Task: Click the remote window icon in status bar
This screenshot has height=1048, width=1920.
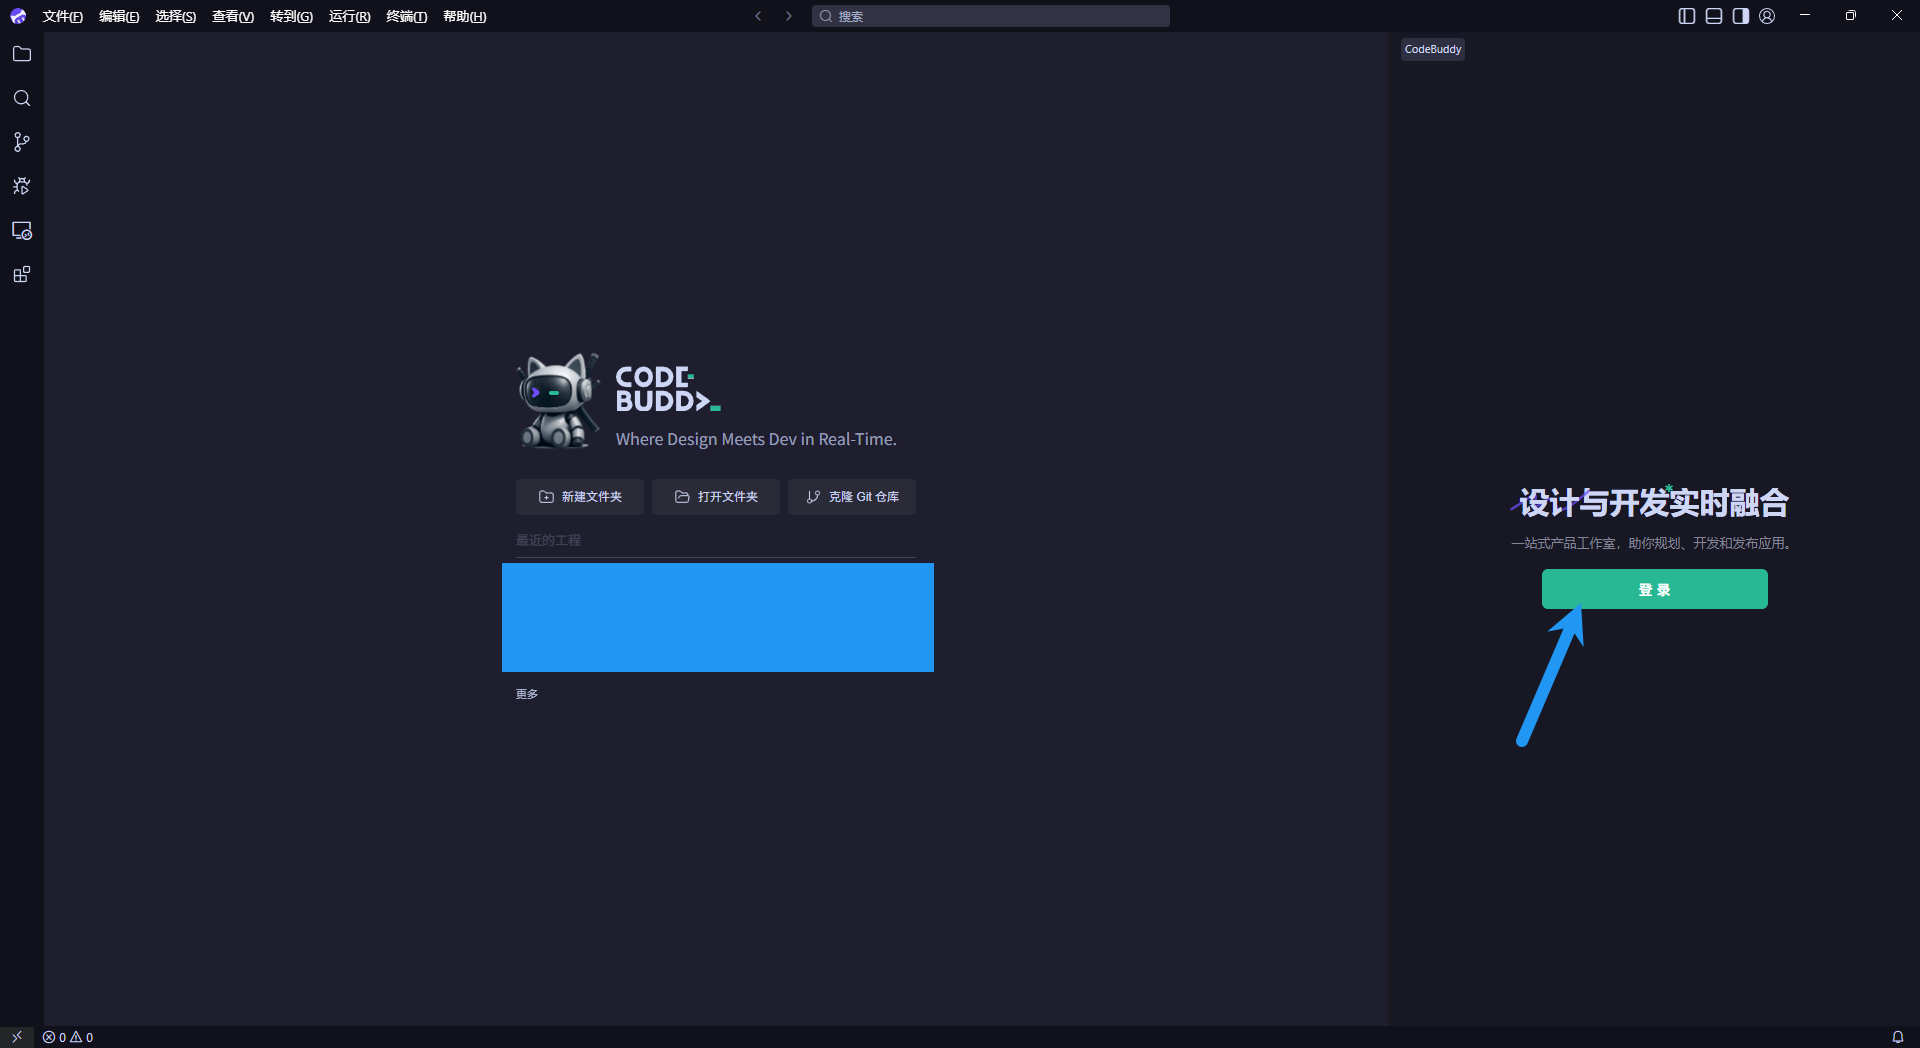Action: 17,1037
